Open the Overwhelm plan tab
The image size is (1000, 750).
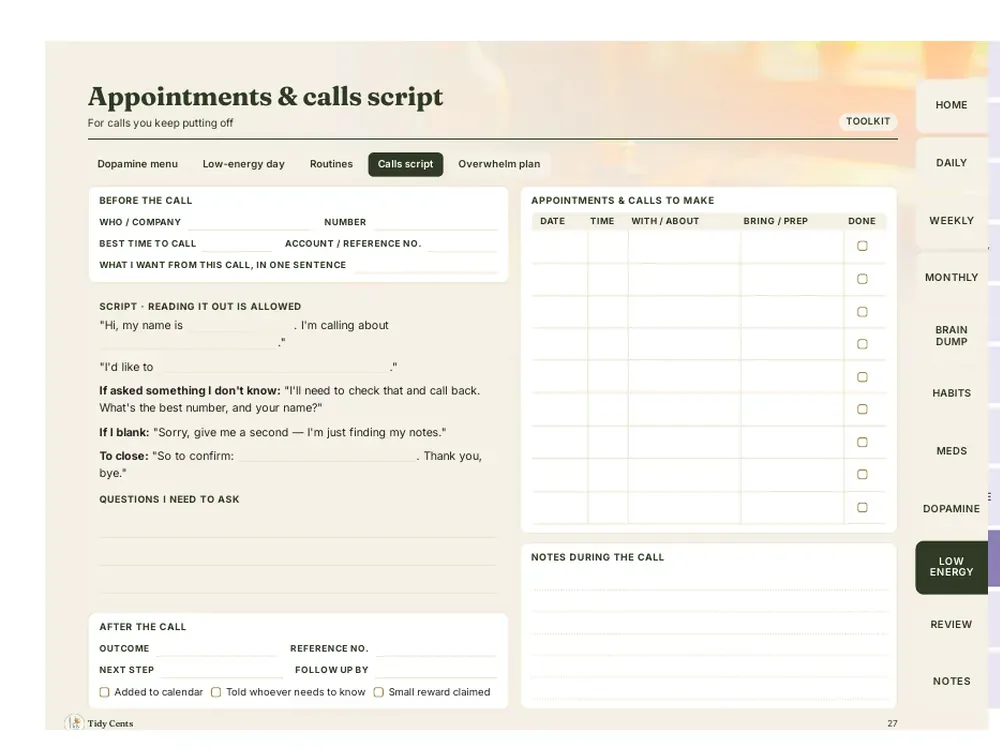click(x=499, y=164)
